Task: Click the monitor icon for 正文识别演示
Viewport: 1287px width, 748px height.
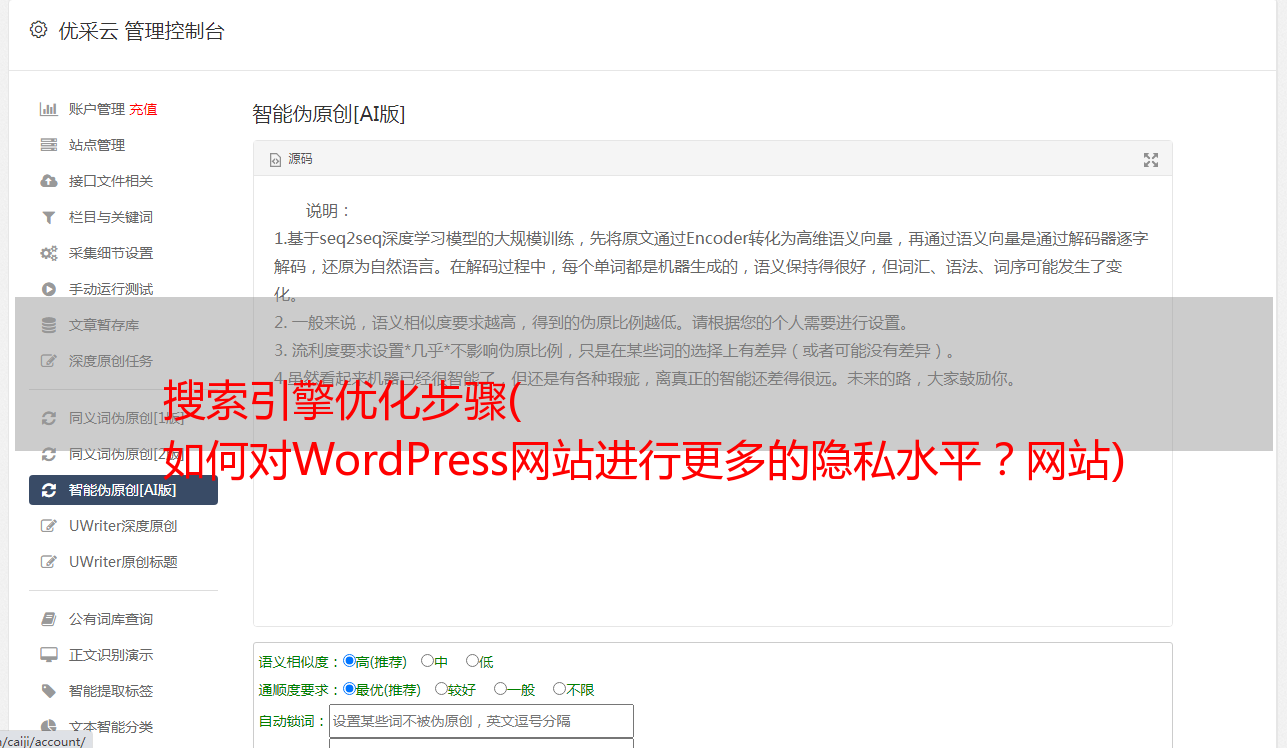Action: pyautogui.click(x=48, y=655)
